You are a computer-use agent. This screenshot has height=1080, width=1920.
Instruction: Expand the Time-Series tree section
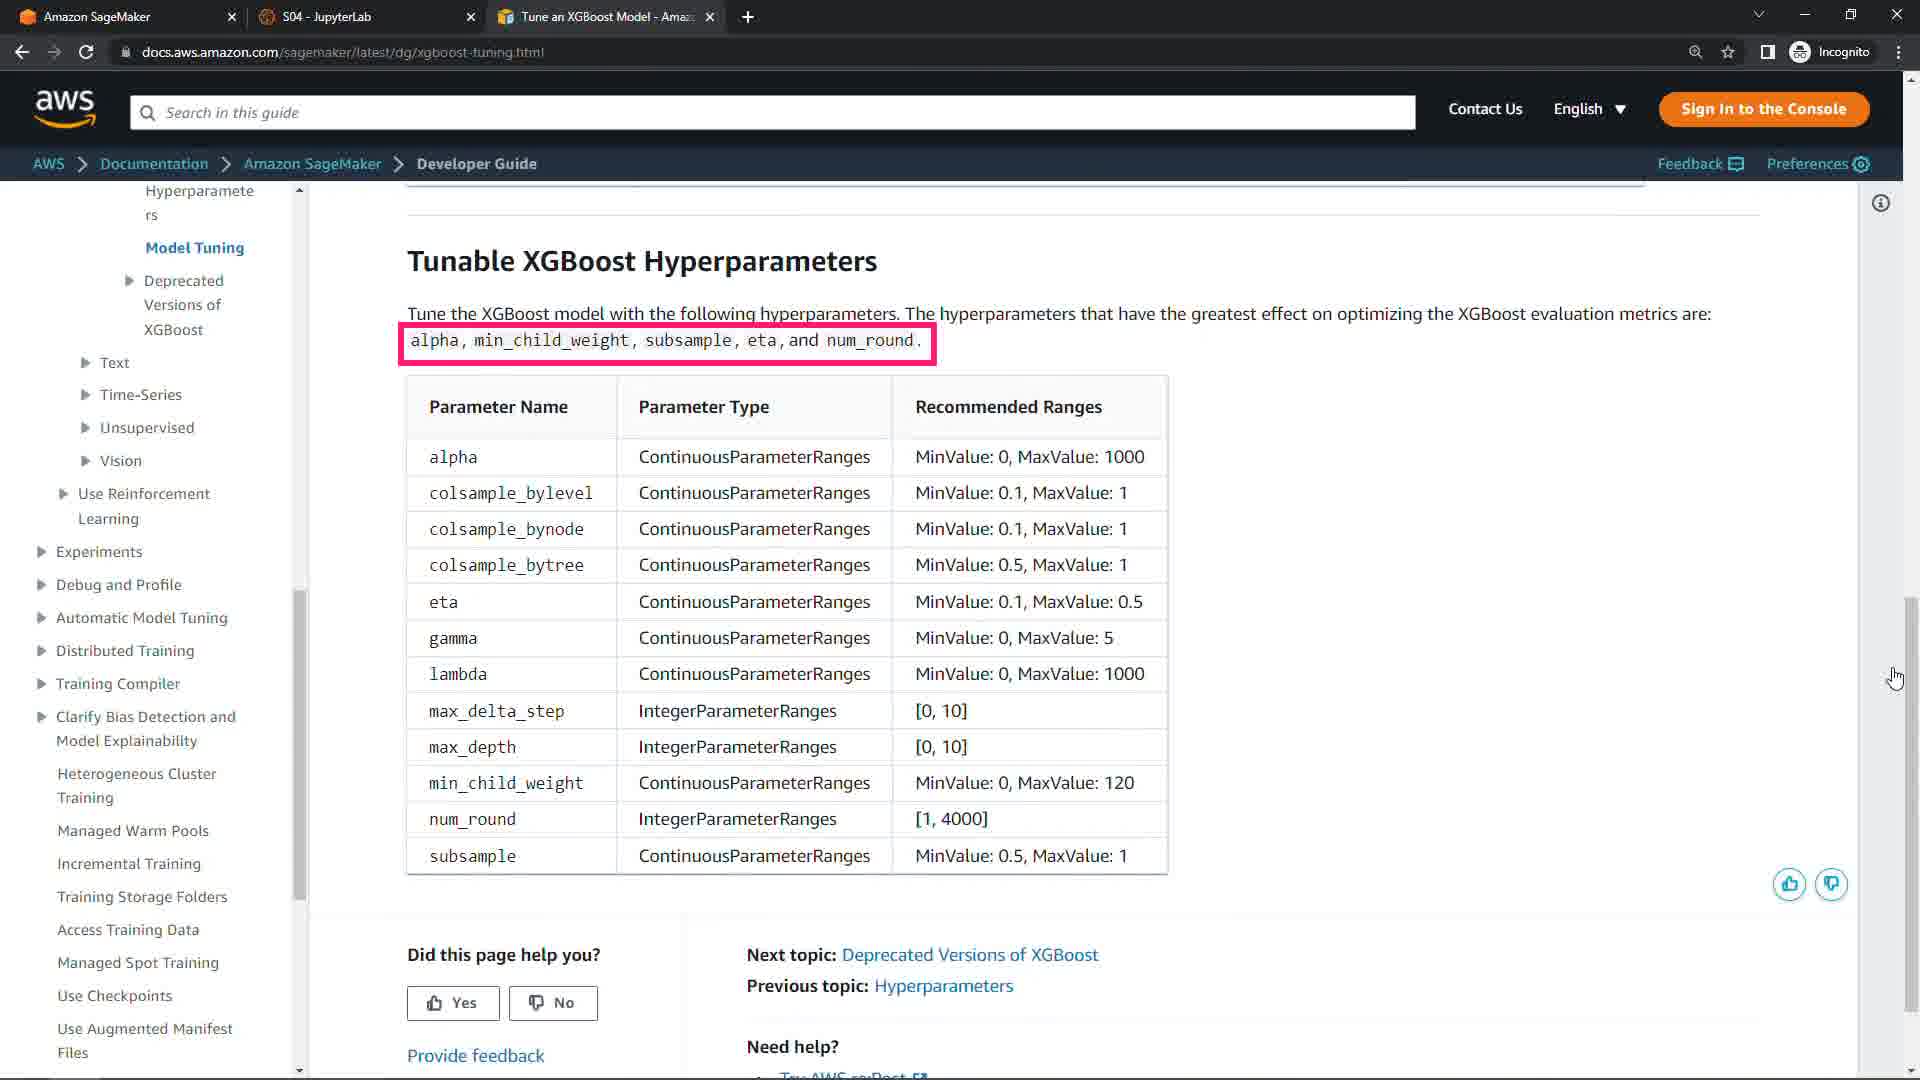[x=85, y=395]
